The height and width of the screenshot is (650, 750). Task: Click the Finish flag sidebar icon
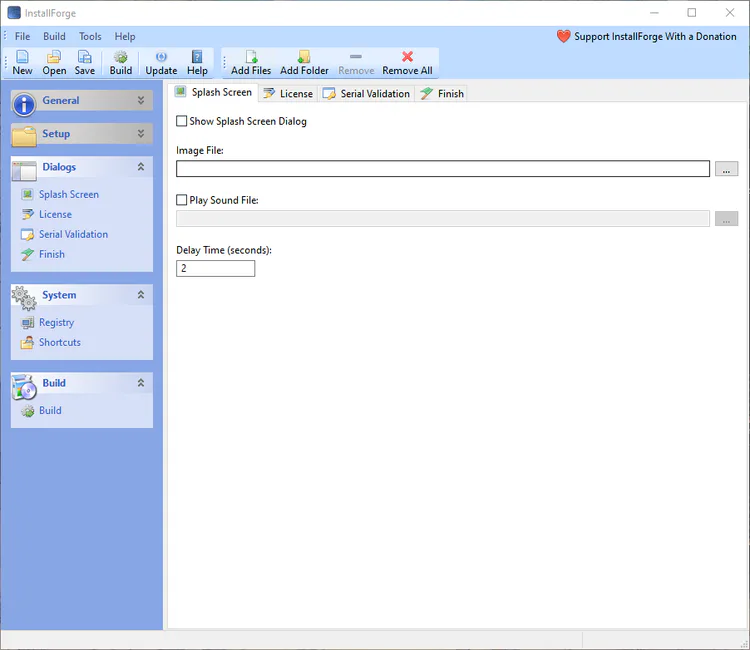pyautogui.click(x=27, y=254)
